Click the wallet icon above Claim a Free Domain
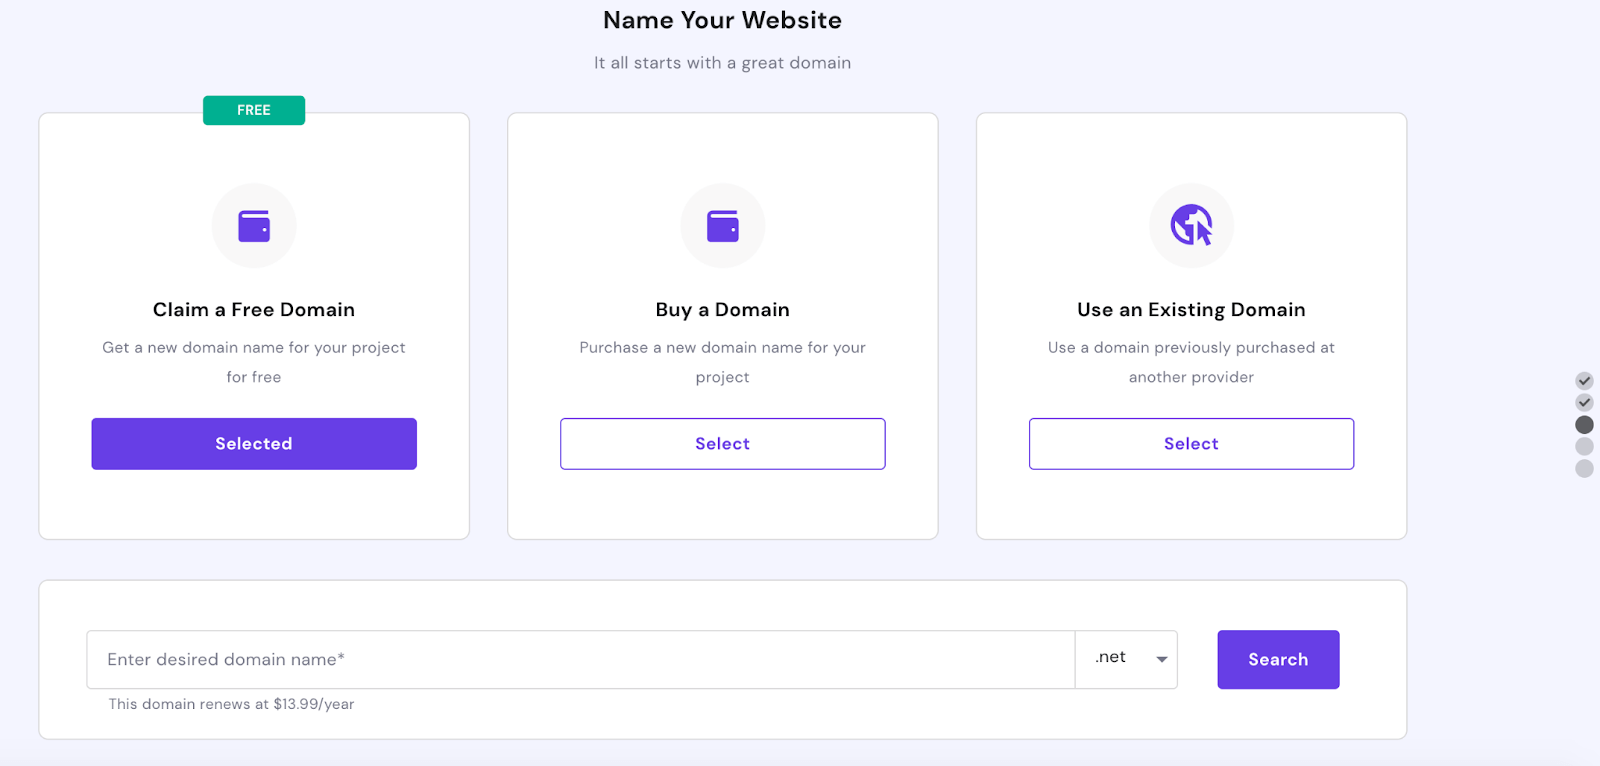Viewport: 1600px width, 766px height. click(254, 226)
